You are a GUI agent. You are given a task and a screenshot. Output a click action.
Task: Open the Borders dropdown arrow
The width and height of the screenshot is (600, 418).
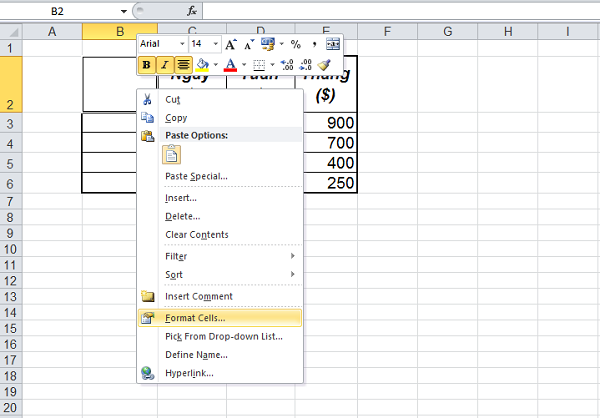pos(272,65)
